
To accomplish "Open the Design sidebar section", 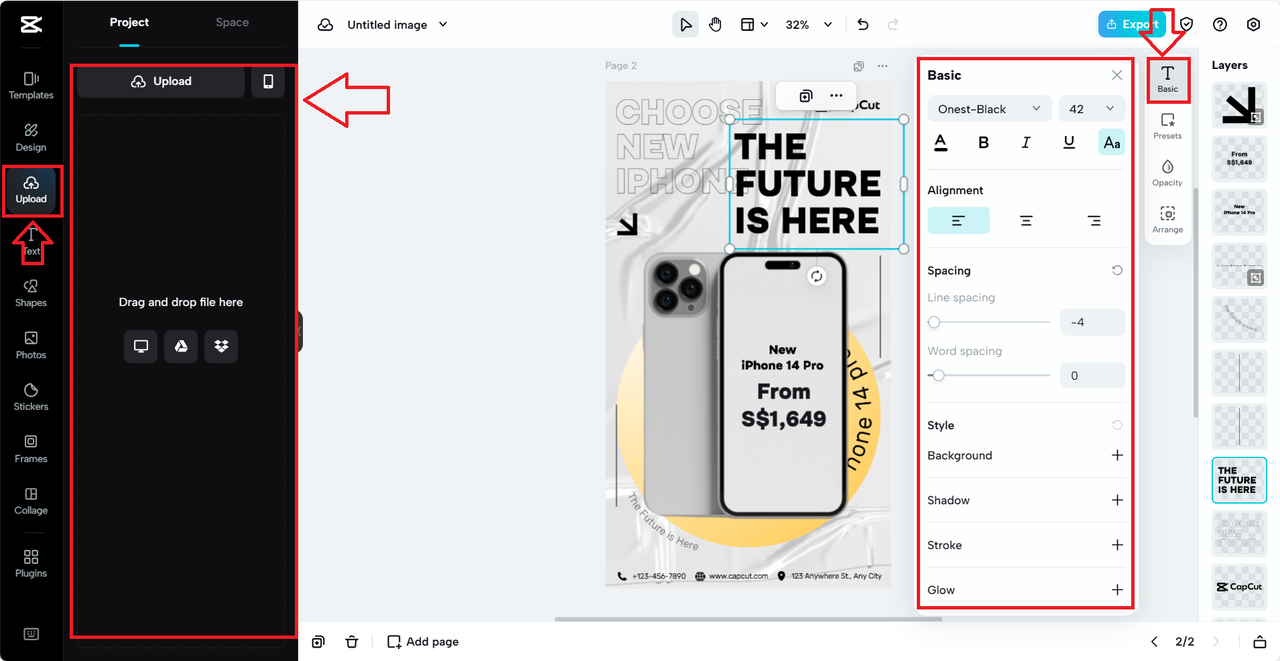I will (x=31, y=138).
